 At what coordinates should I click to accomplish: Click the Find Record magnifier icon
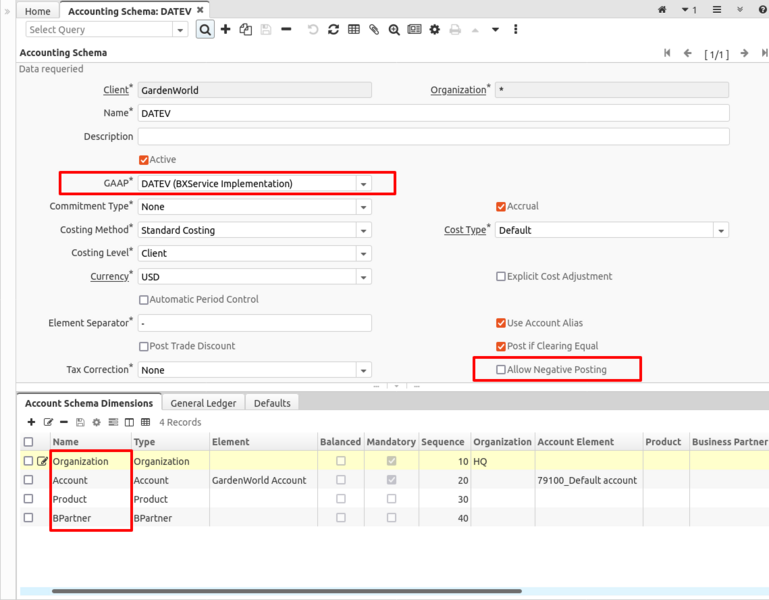pos(205,30)
